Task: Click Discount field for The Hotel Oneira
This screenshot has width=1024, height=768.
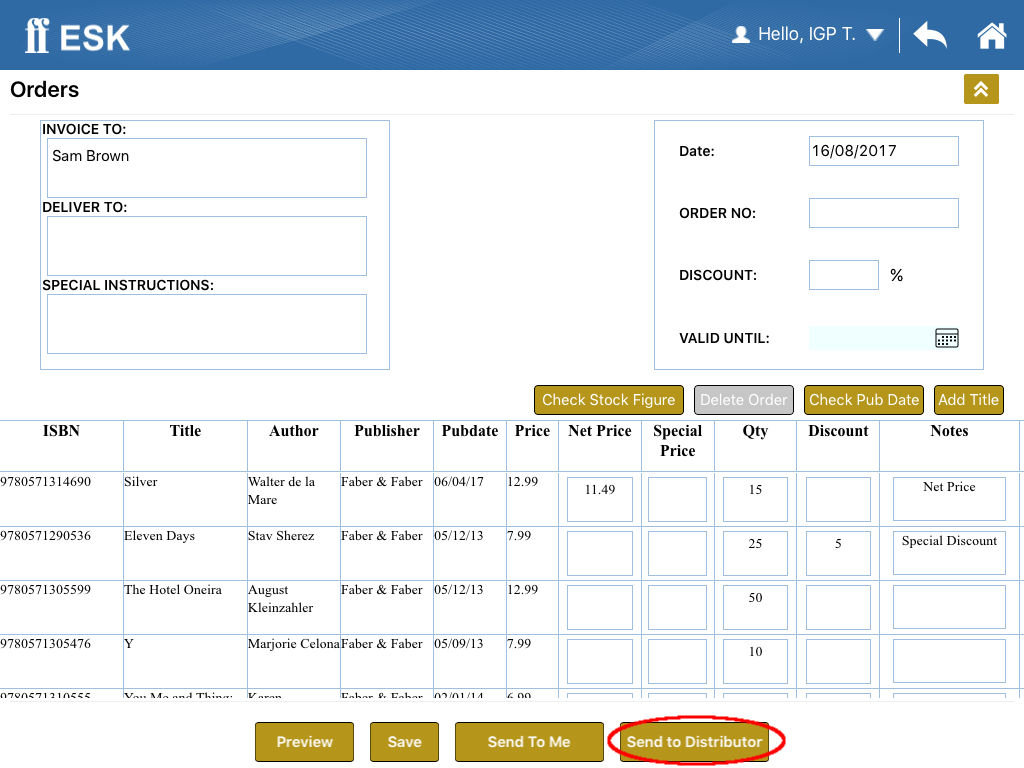Action: click(838, 607)
